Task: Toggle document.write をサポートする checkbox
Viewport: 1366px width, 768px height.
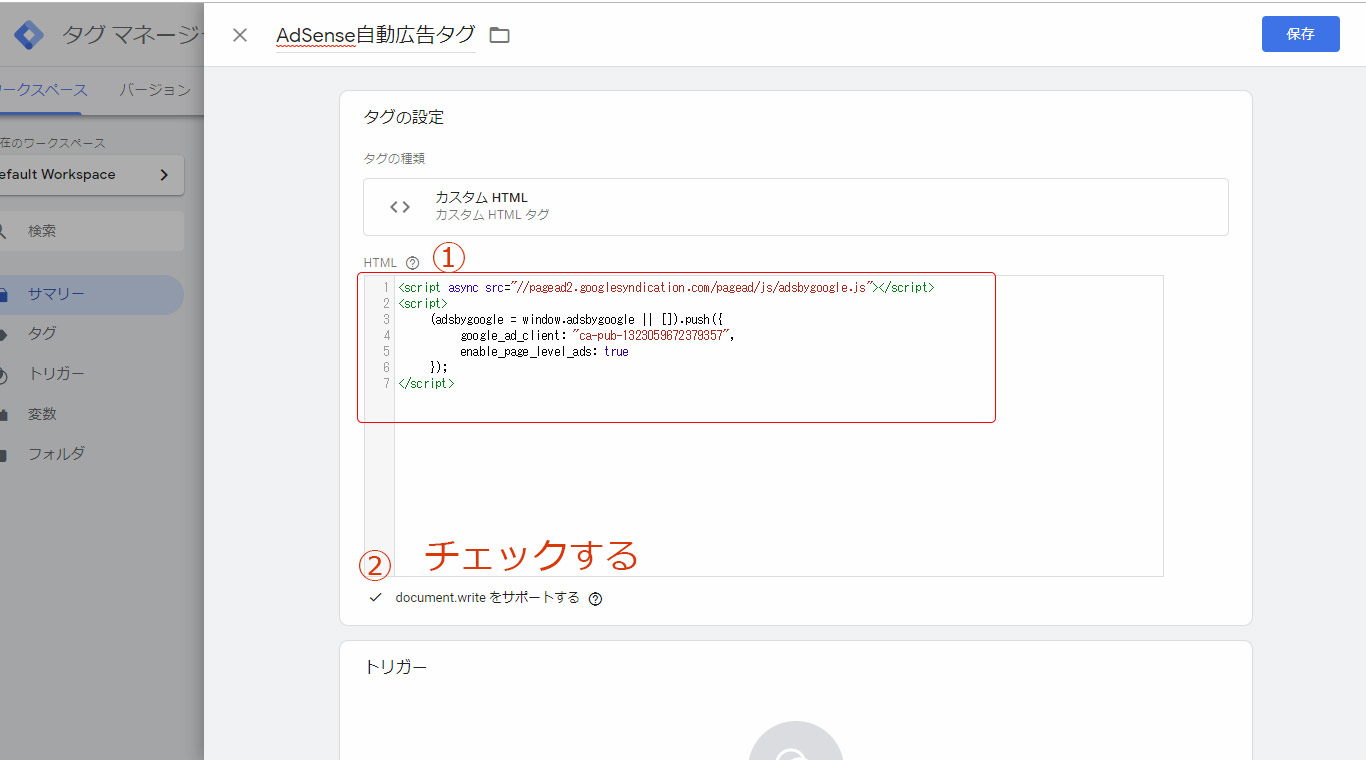Action: pos(376,598)
